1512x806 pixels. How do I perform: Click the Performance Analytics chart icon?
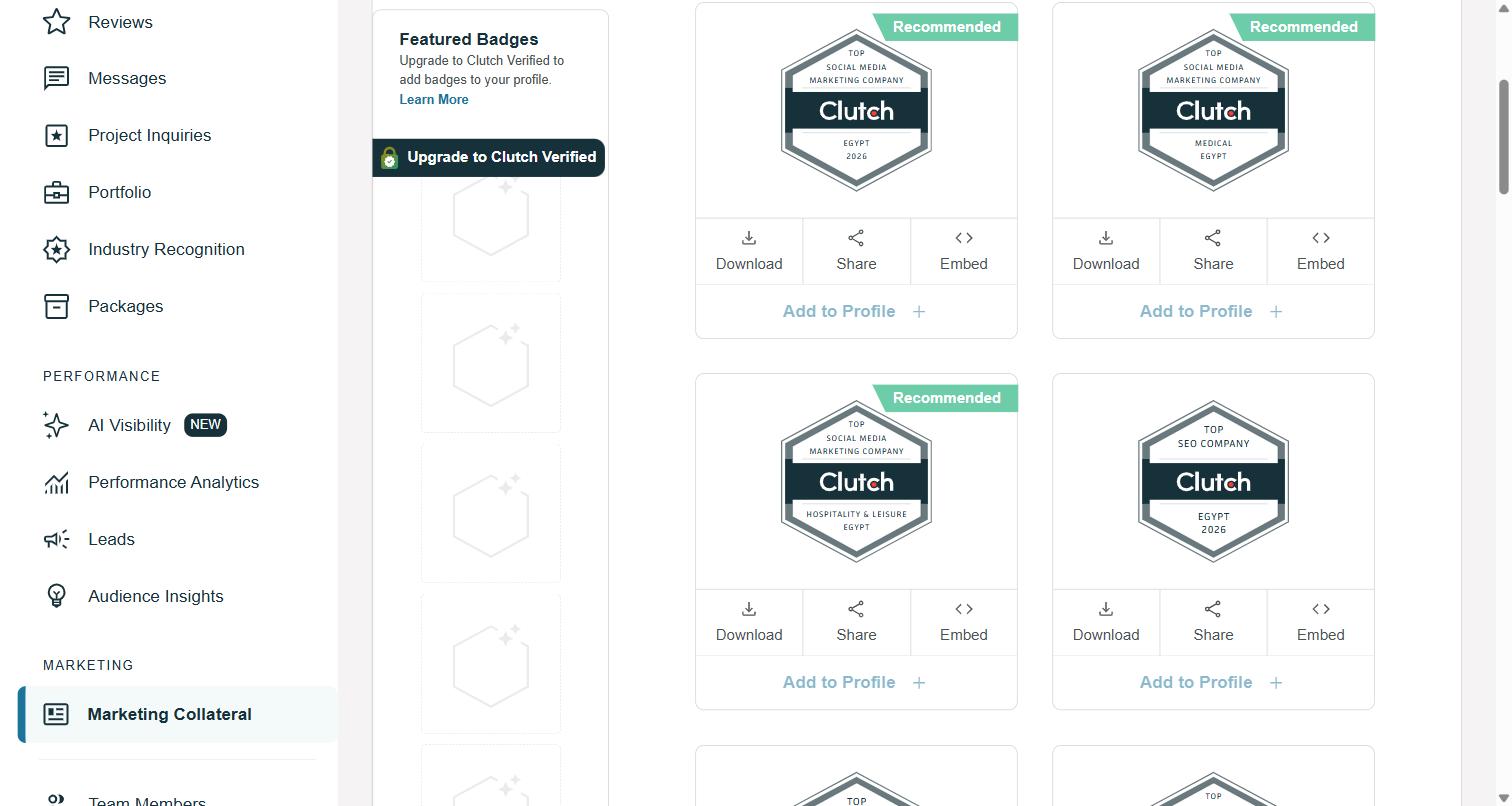(x=57, y=482)
